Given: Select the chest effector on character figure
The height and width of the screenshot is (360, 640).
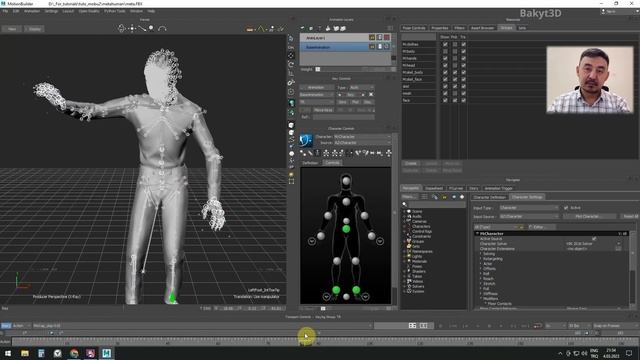Looking at the screenshot, I should pos(346,201).
